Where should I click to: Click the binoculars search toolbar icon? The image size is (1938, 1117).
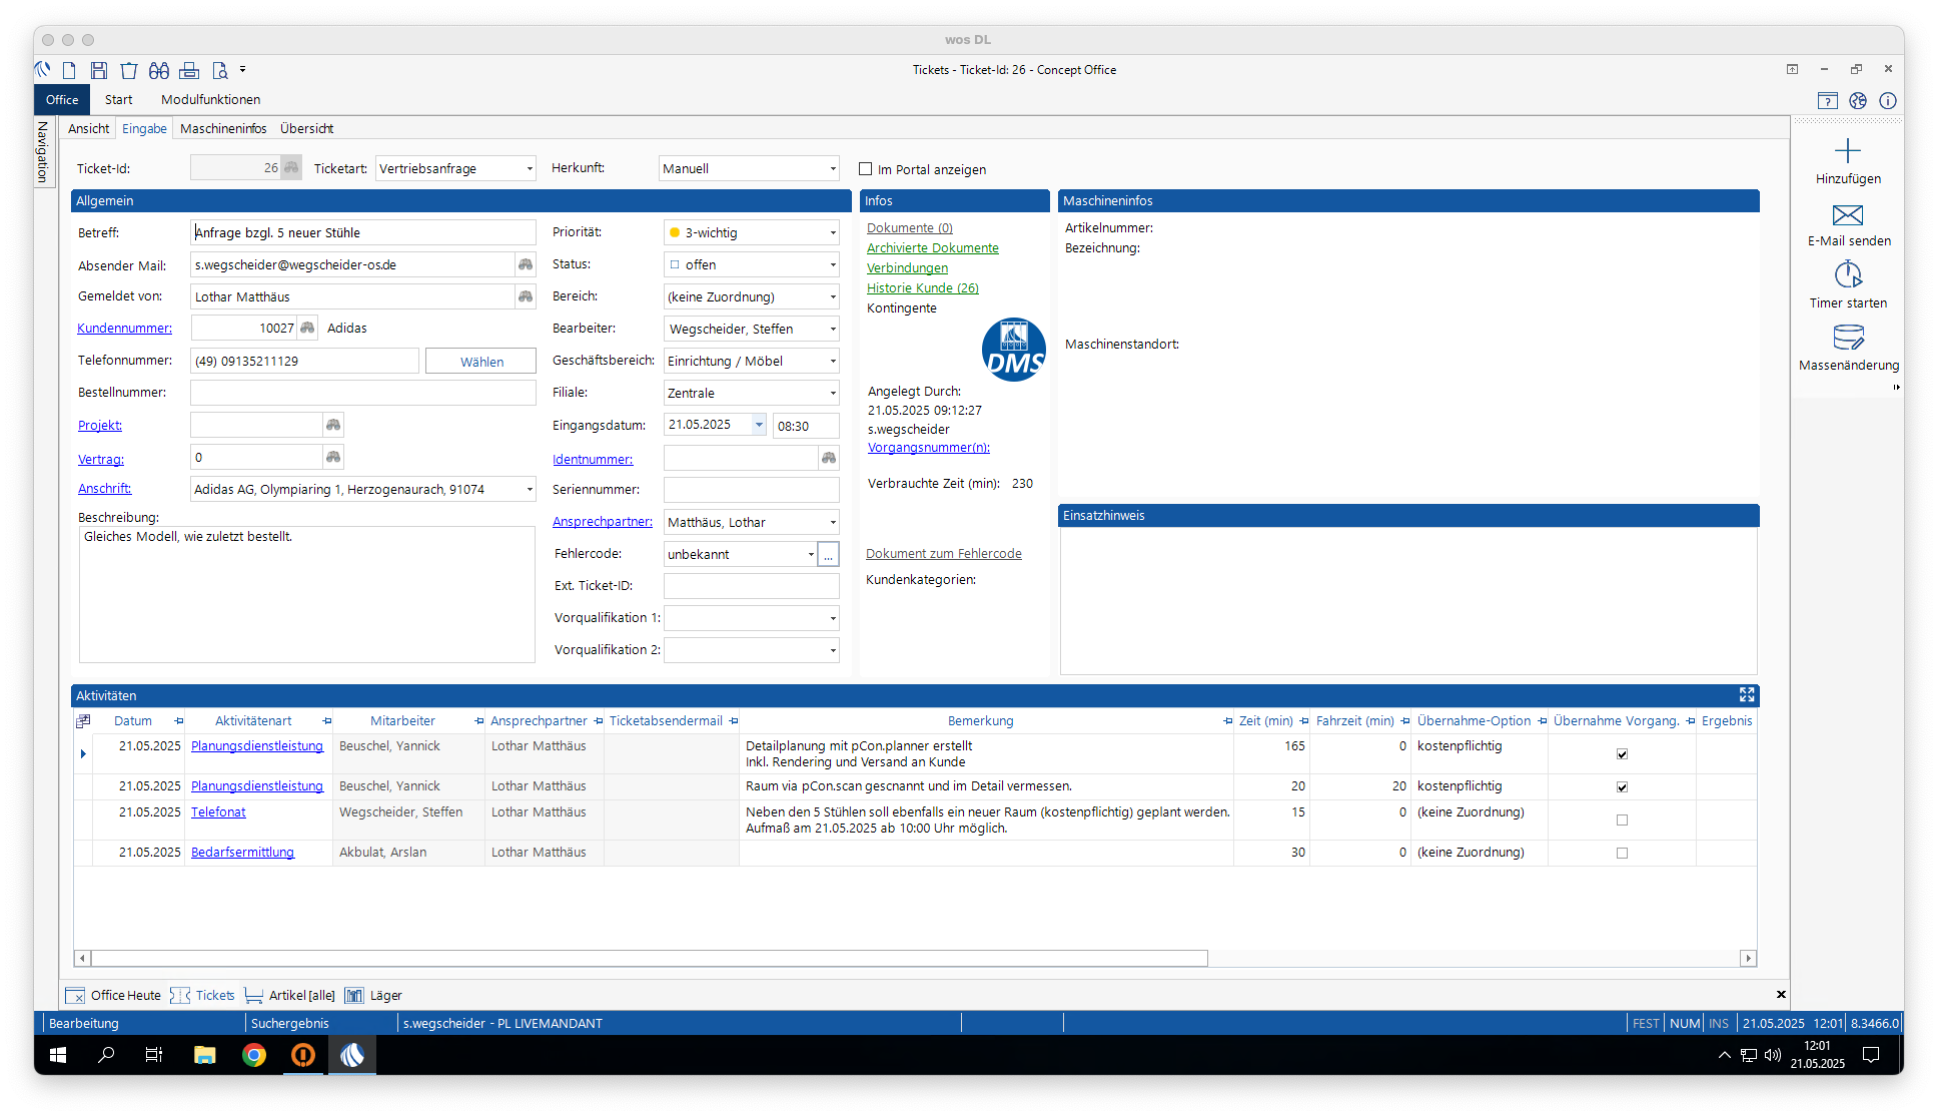[159, 70]
